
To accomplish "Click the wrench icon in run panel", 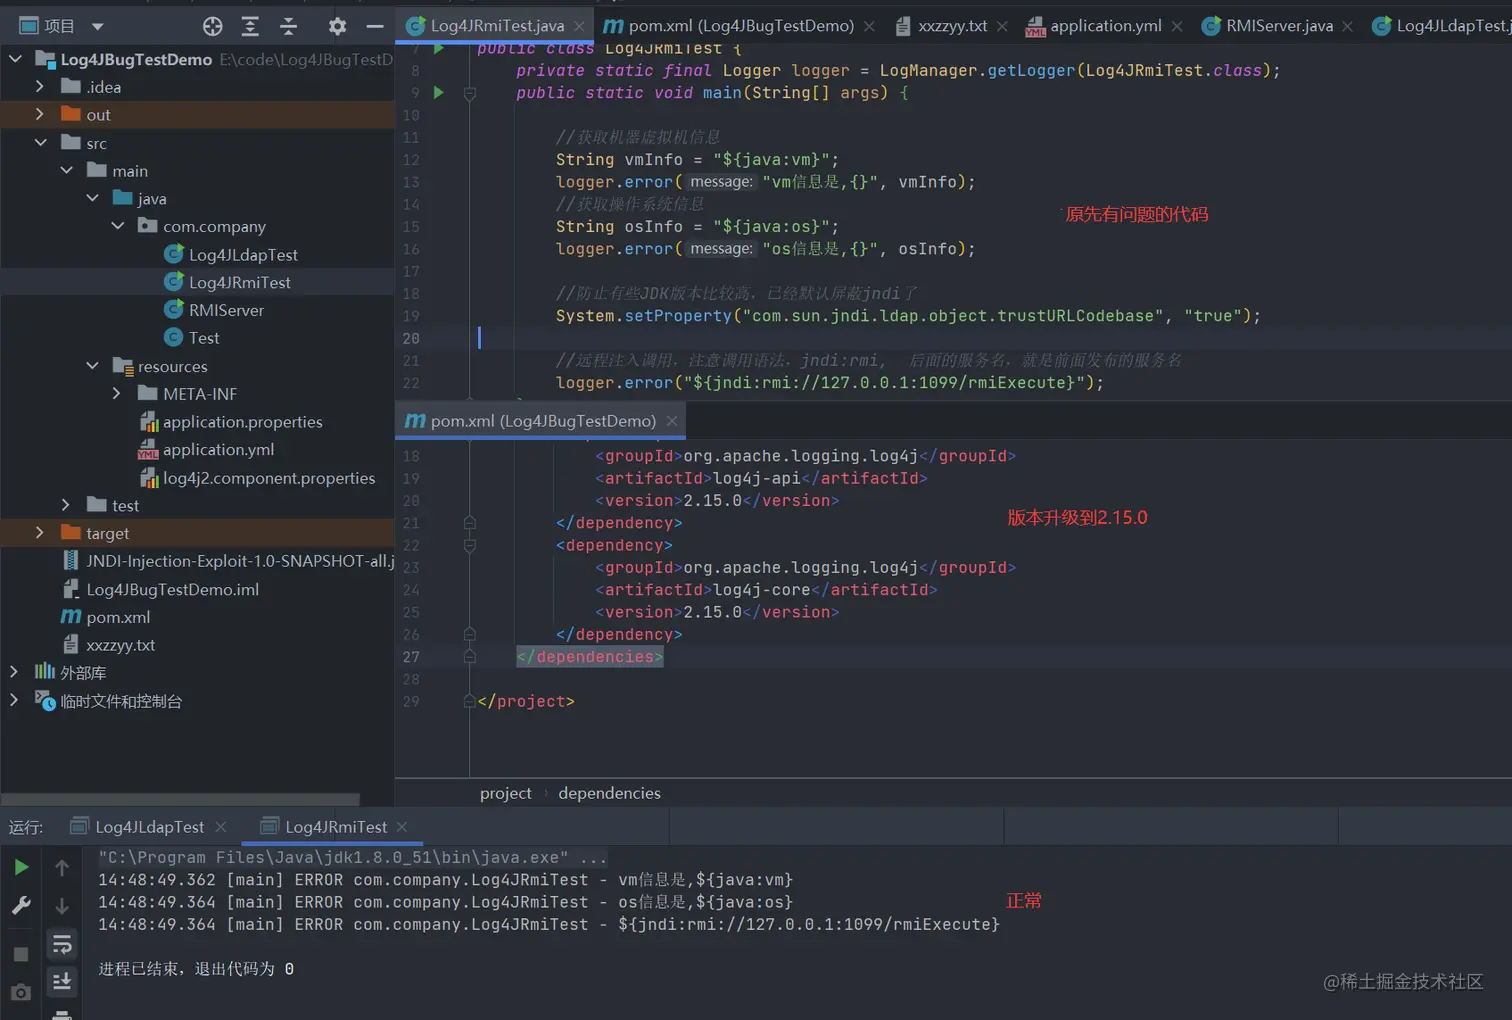I will [21, 906].
